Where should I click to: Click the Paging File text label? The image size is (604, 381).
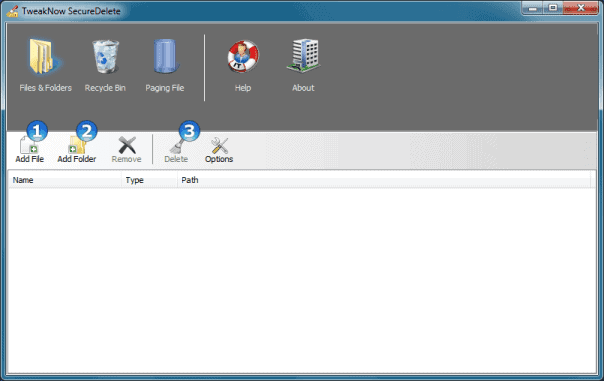pos(165,88)
